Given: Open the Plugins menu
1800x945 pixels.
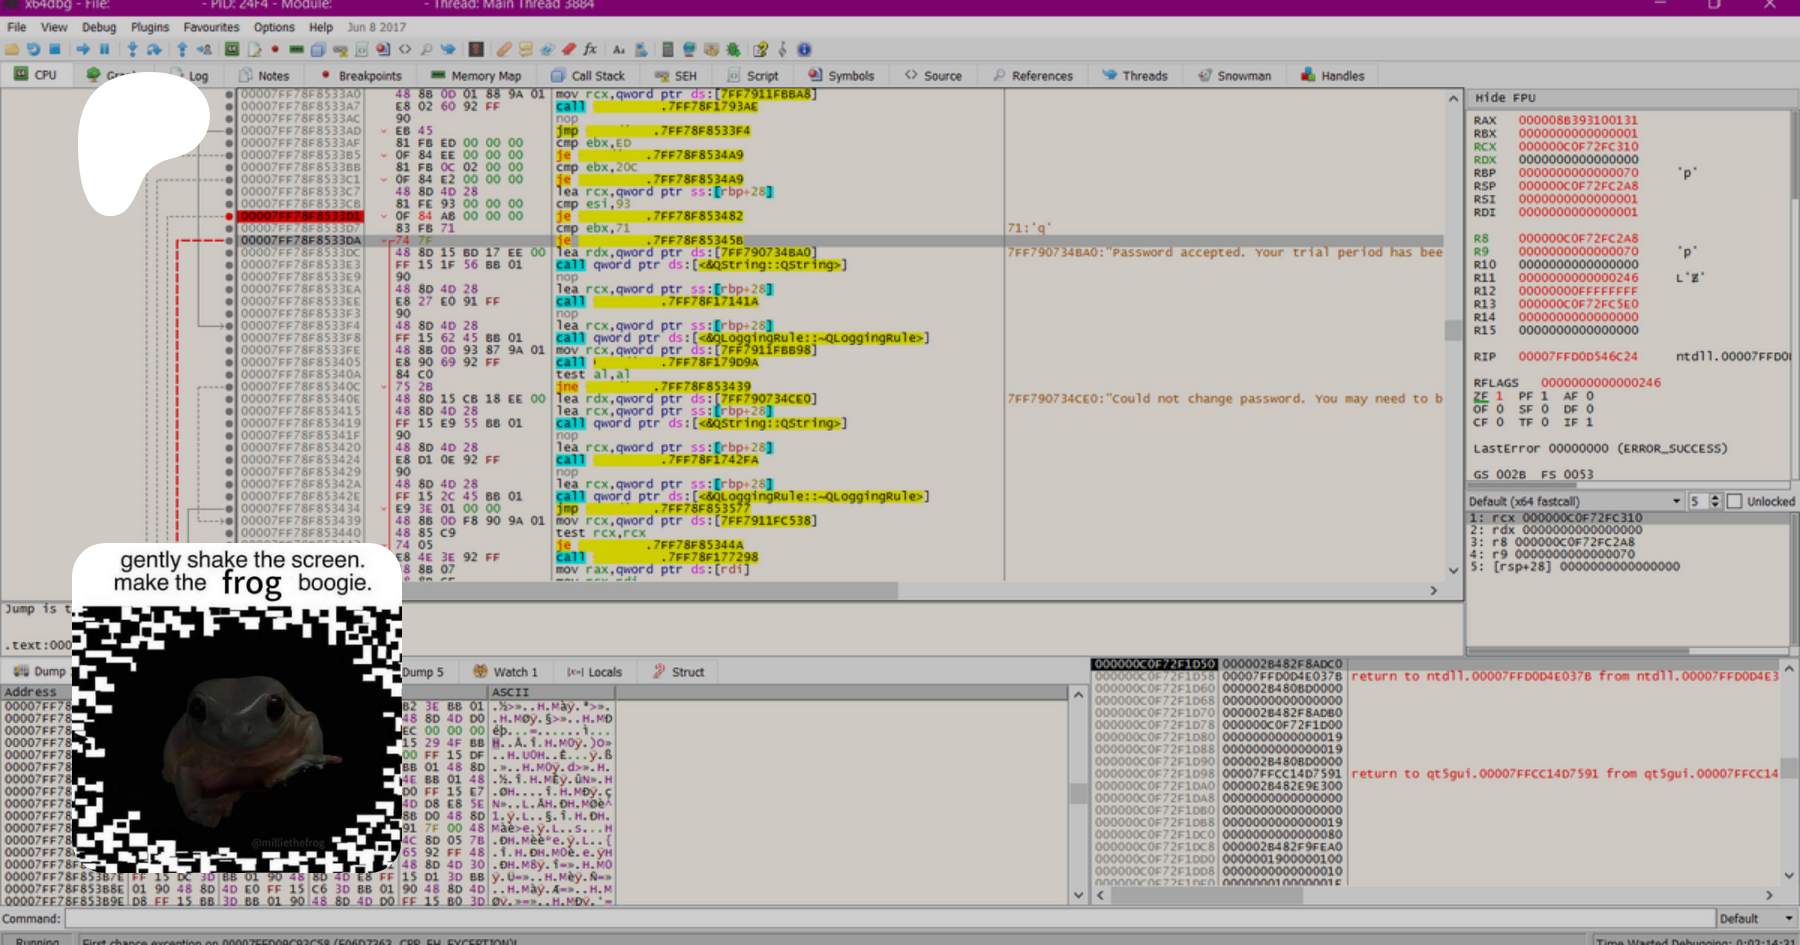Looking at the screenshot, I should 150,27.
